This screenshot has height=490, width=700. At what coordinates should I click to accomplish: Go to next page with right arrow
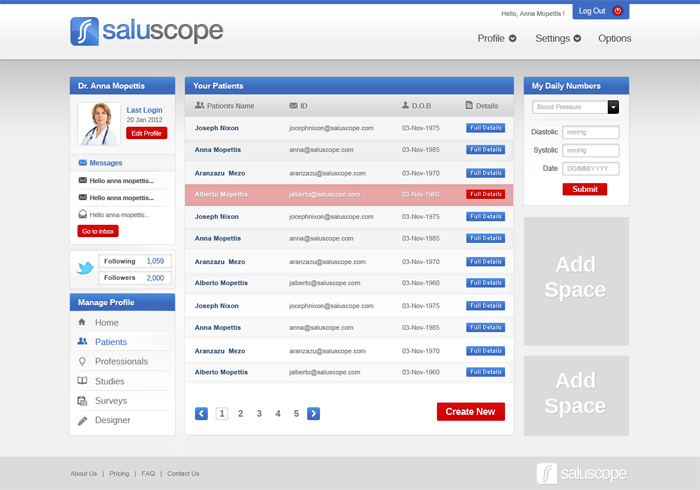[313, 414]
